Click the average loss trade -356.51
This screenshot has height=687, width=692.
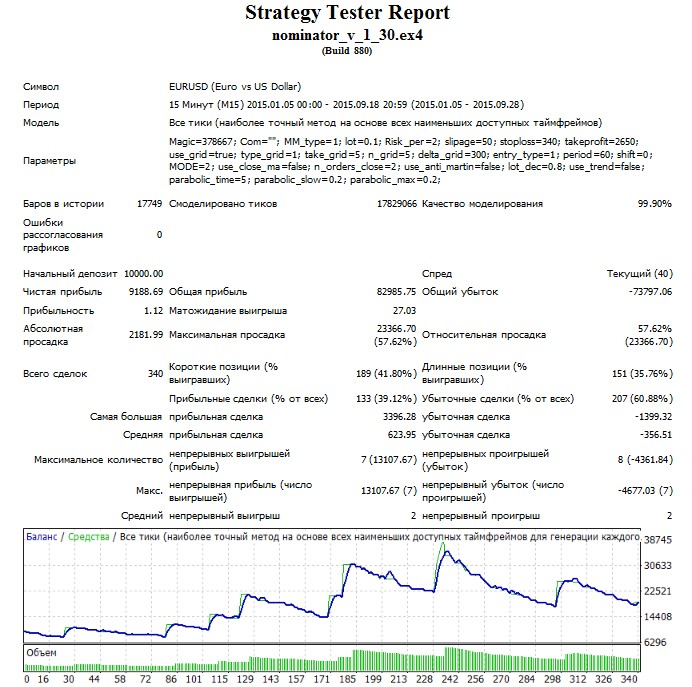(656, 435)
